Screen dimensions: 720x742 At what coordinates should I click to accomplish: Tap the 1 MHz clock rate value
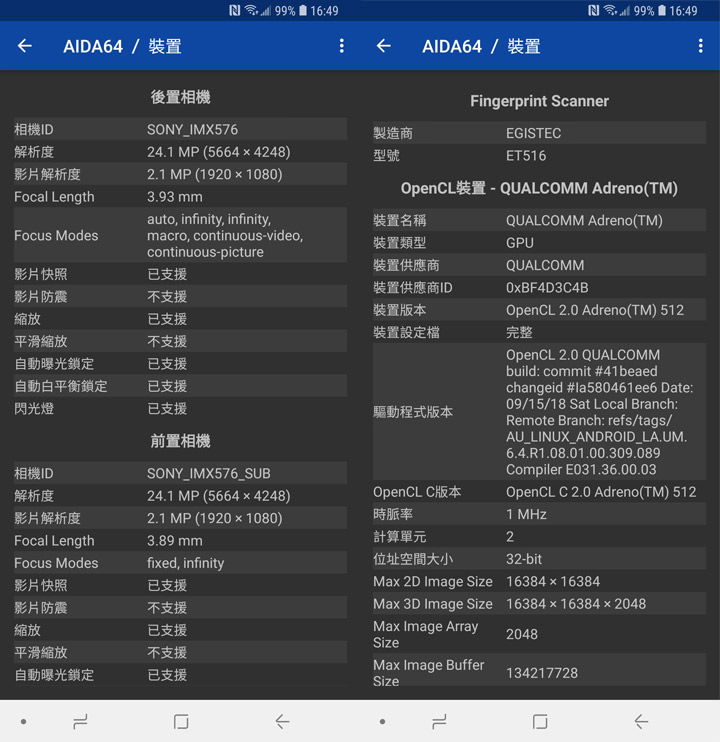[526, 514]
